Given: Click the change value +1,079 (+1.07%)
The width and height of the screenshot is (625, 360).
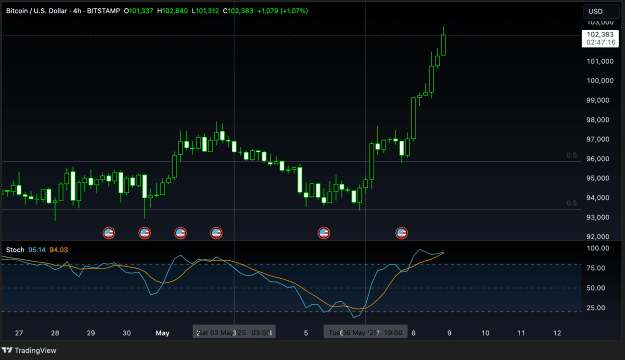Looking at the screenshot, I should pyautogui.click(x=283, y=11).
